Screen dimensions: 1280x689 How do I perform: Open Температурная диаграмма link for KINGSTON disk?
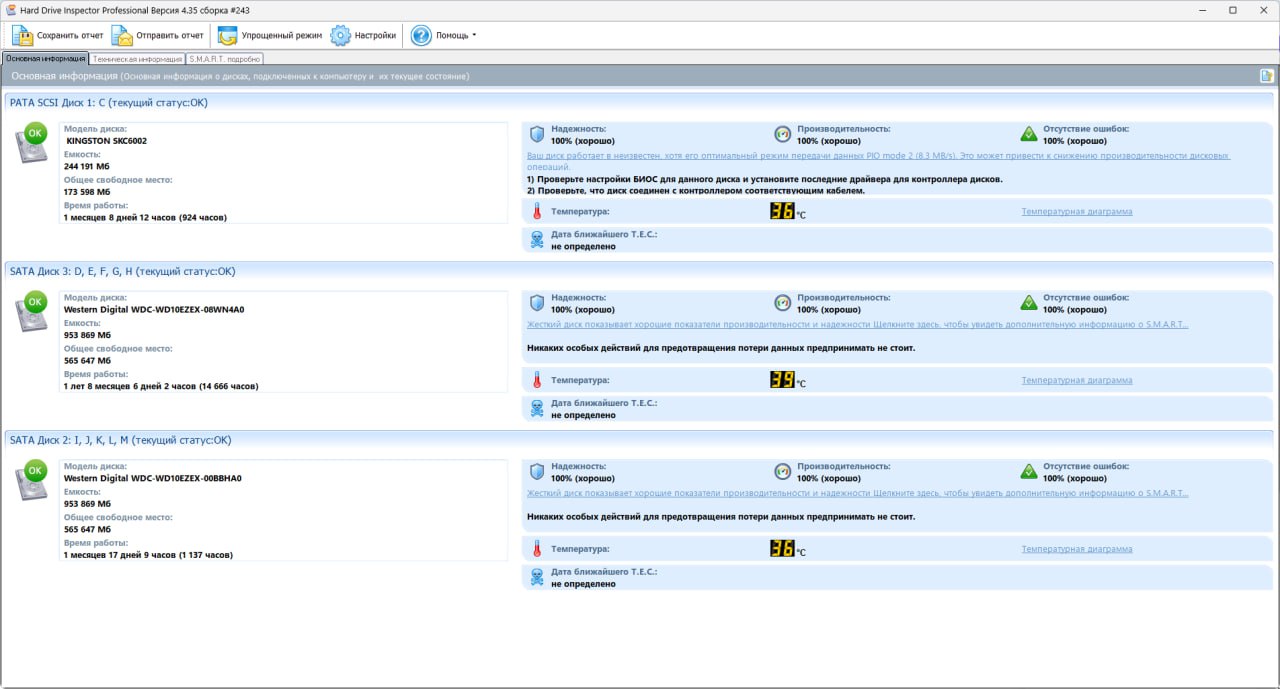click(1076, 212)
